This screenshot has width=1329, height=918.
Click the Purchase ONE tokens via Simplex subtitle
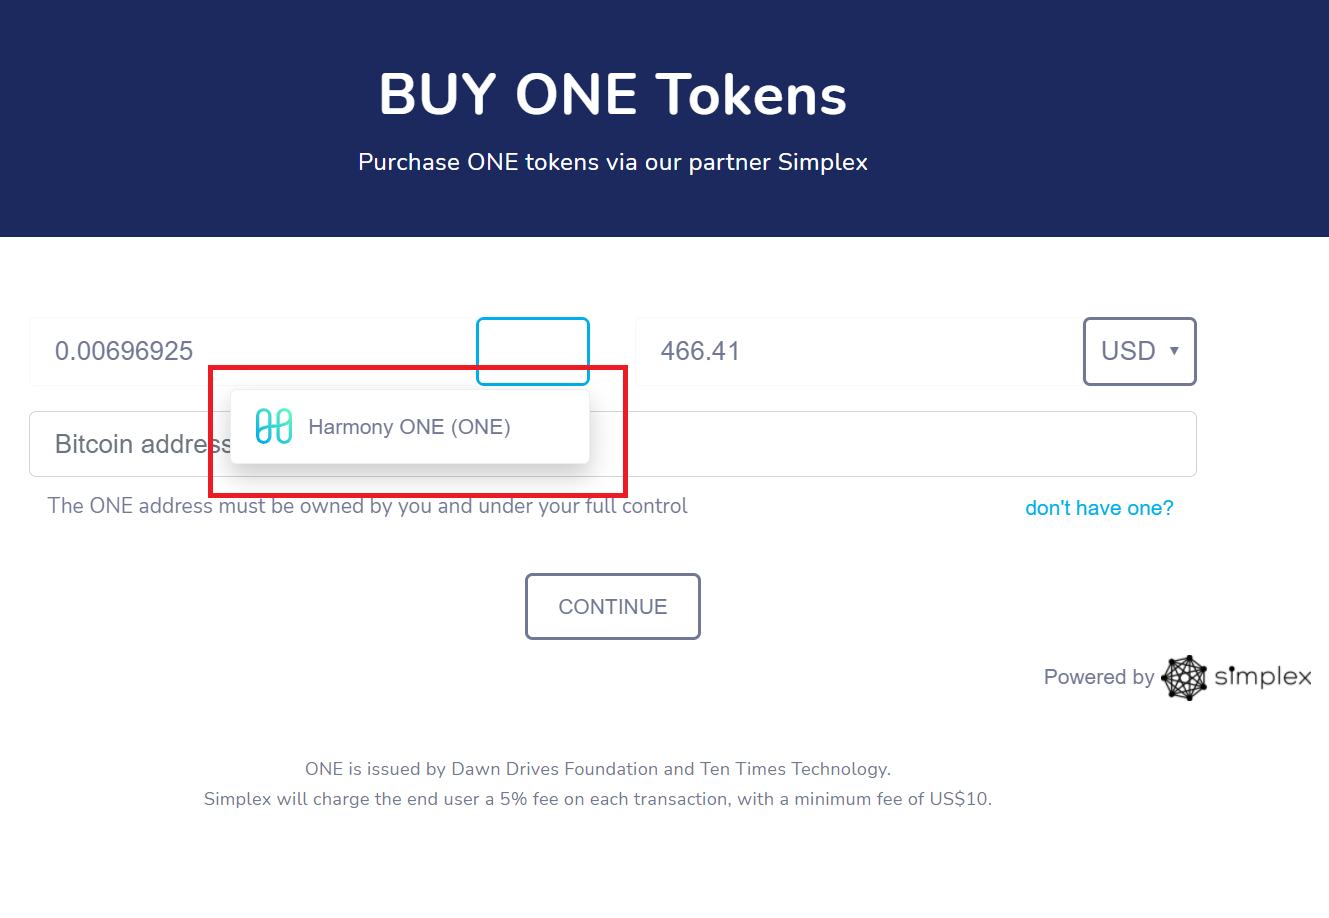tap(613, 162)
